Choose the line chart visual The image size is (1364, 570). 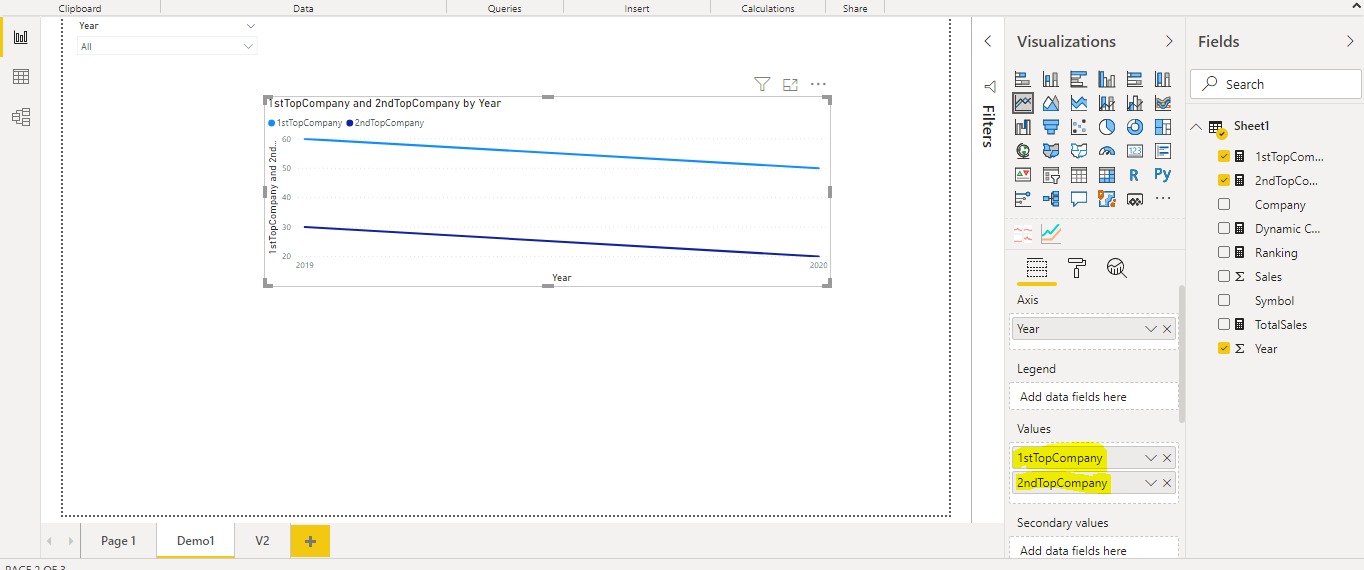(x=1023, y=102)
